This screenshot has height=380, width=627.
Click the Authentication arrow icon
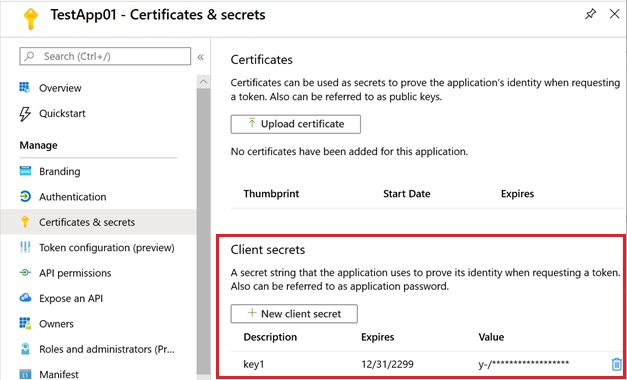tap(25, 197)
